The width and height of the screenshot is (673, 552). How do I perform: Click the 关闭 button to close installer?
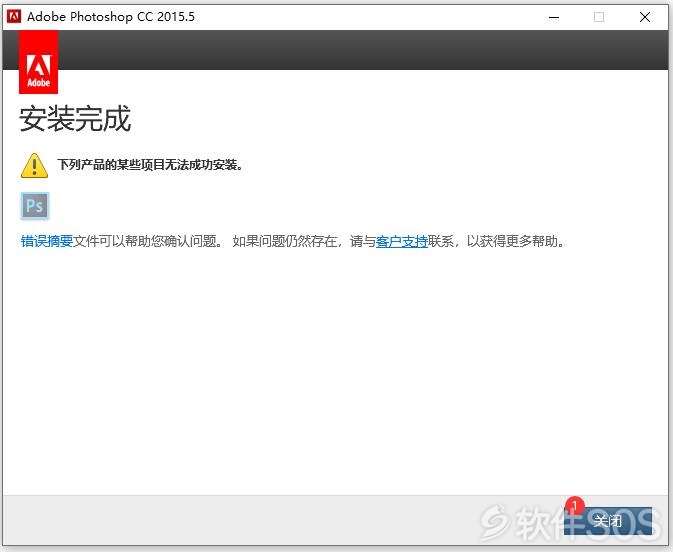click(608, 521)
